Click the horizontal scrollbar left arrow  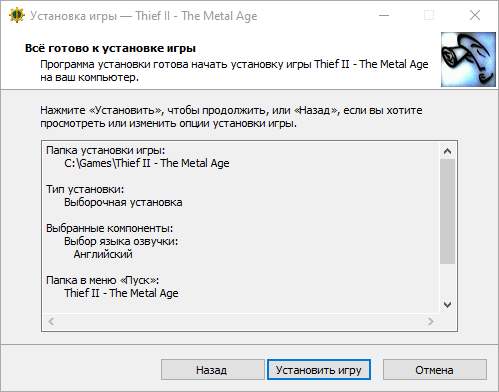point(51,322)
